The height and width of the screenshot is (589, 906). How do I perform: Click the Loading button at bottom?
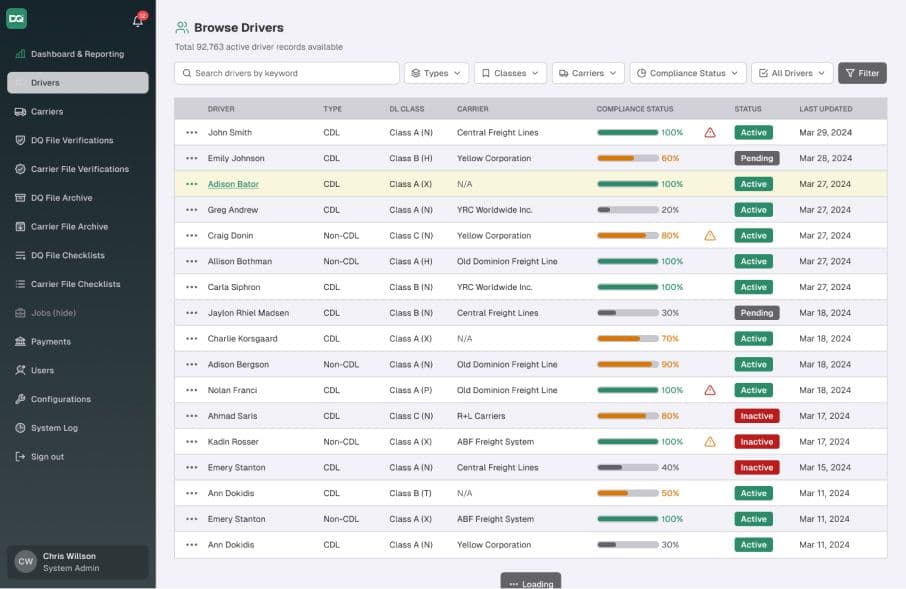click(530, 581)
